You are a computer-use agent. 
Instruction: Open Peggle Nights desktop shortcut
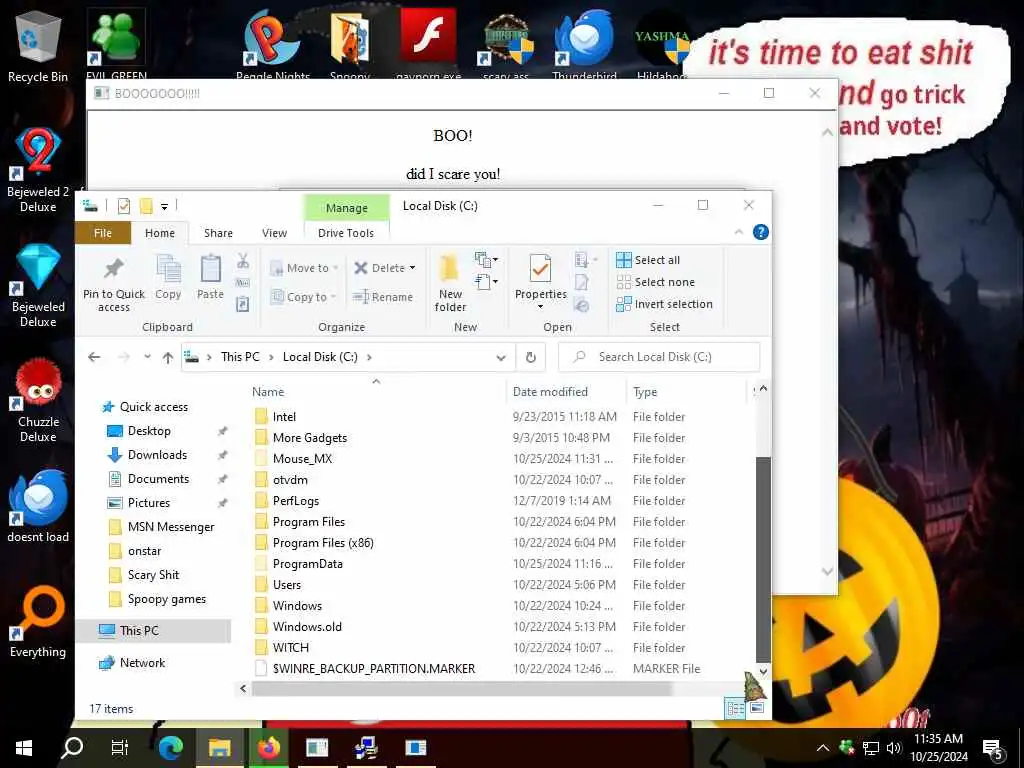pos(272,44)
